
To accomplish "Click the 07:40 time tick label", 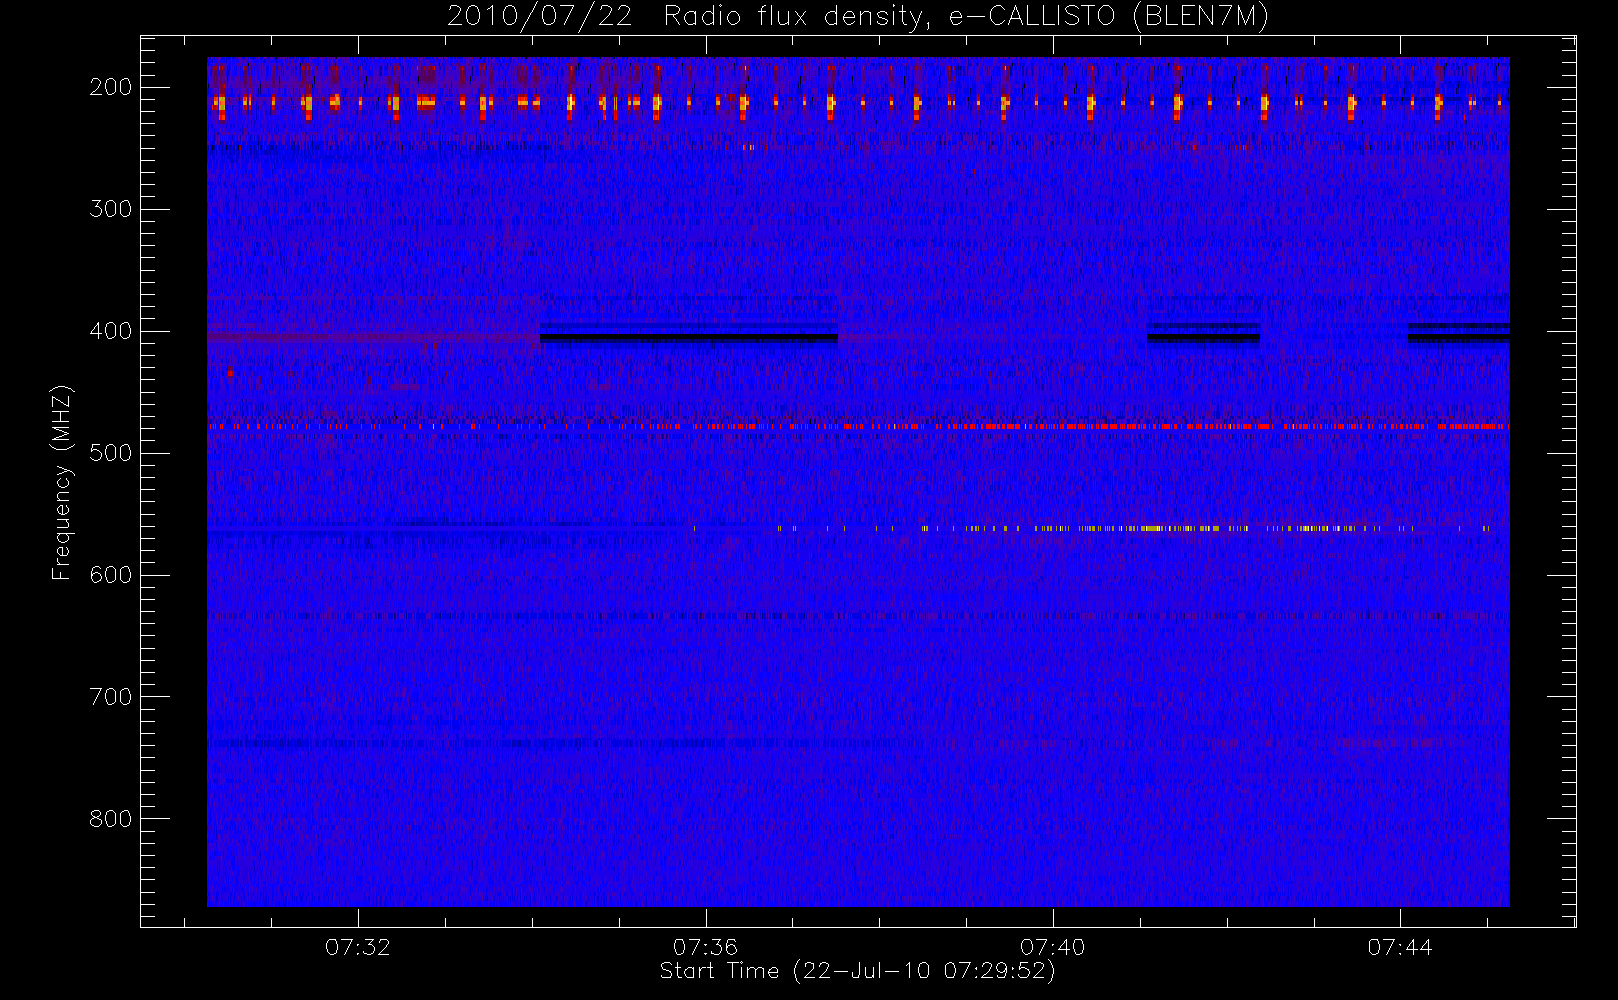I will coord(1052,947).
